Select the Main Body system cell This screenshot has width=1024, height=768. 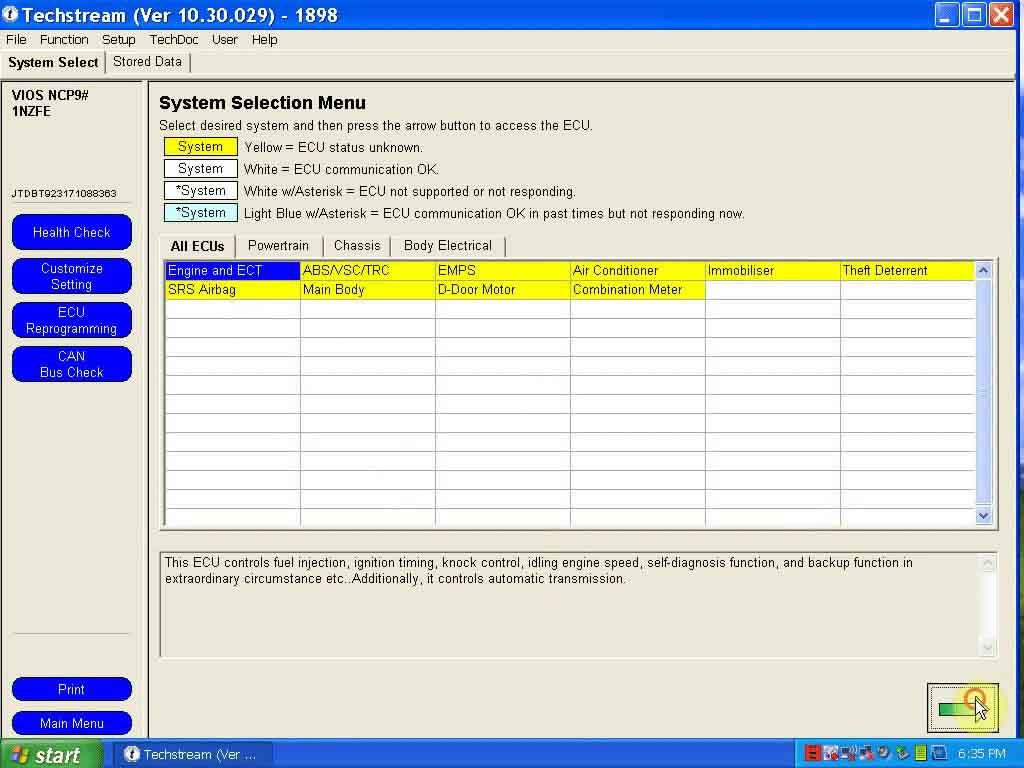368,289
